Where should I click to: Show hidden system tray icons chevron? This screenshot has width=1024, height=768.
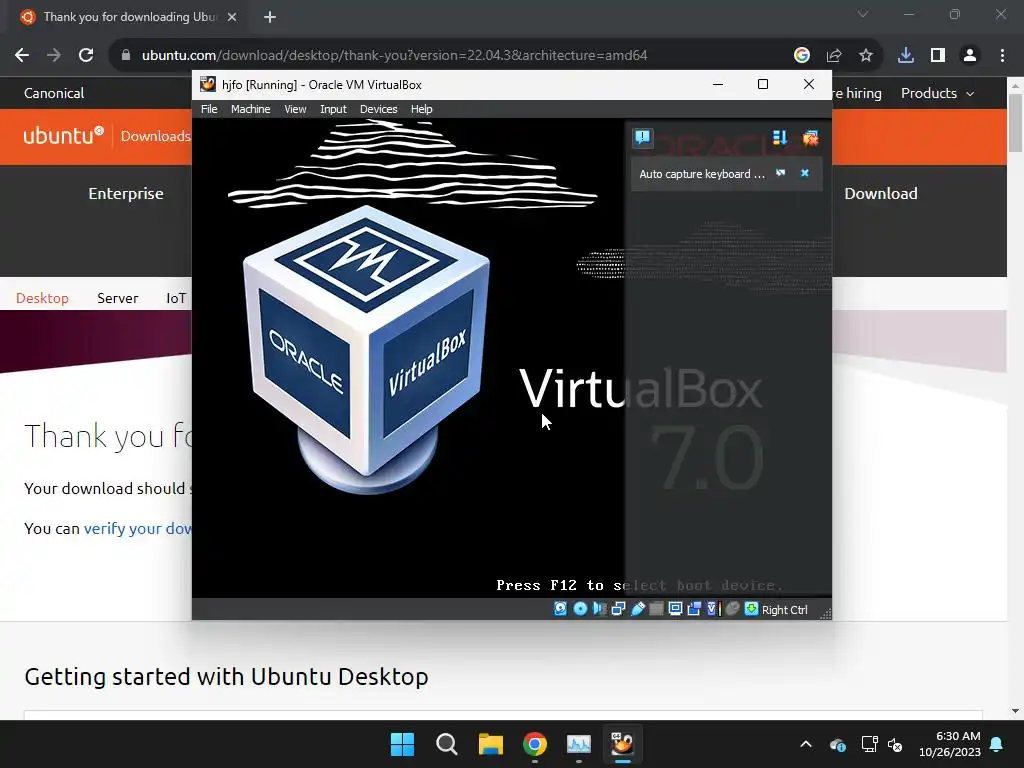point(806,744)
